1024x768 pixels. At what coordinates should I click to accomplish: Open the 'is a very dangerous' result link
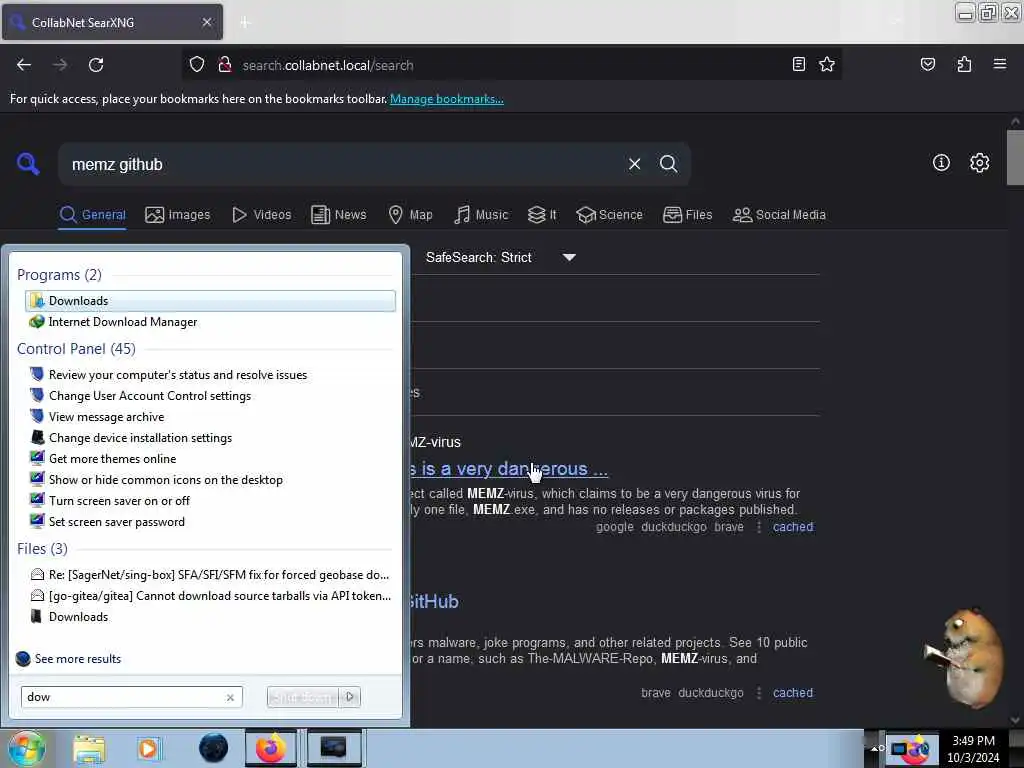click(x=509, y=469)
